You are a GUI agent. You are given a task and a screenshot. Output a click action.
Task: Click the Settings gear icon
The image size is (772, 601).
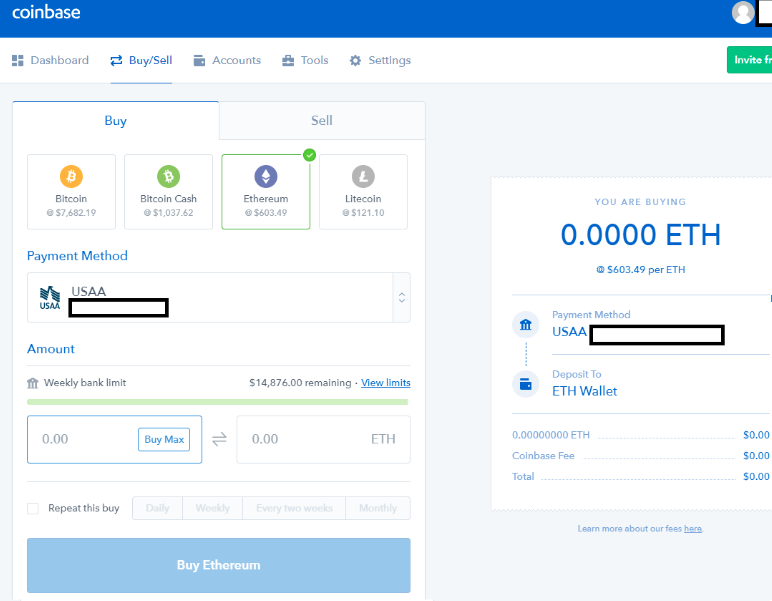[x=355, y=61]
